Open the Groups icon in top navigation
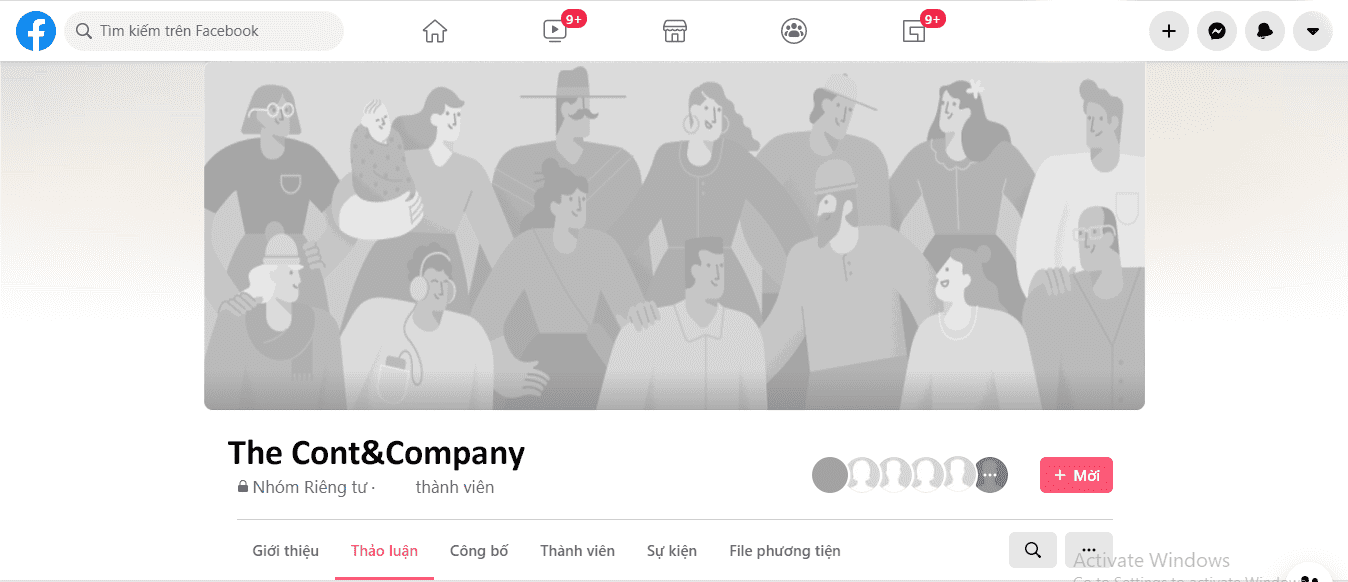 tap(794, 31)
